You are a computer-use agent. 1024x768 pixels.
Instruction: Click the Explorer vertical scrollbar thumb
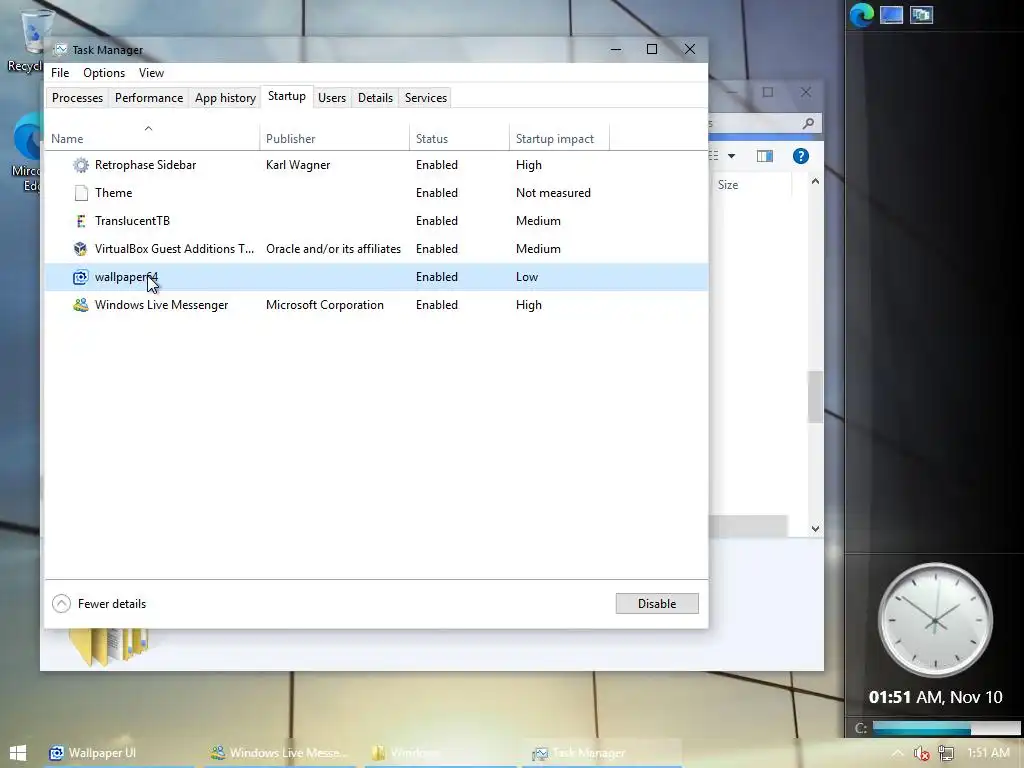[815, 397]
